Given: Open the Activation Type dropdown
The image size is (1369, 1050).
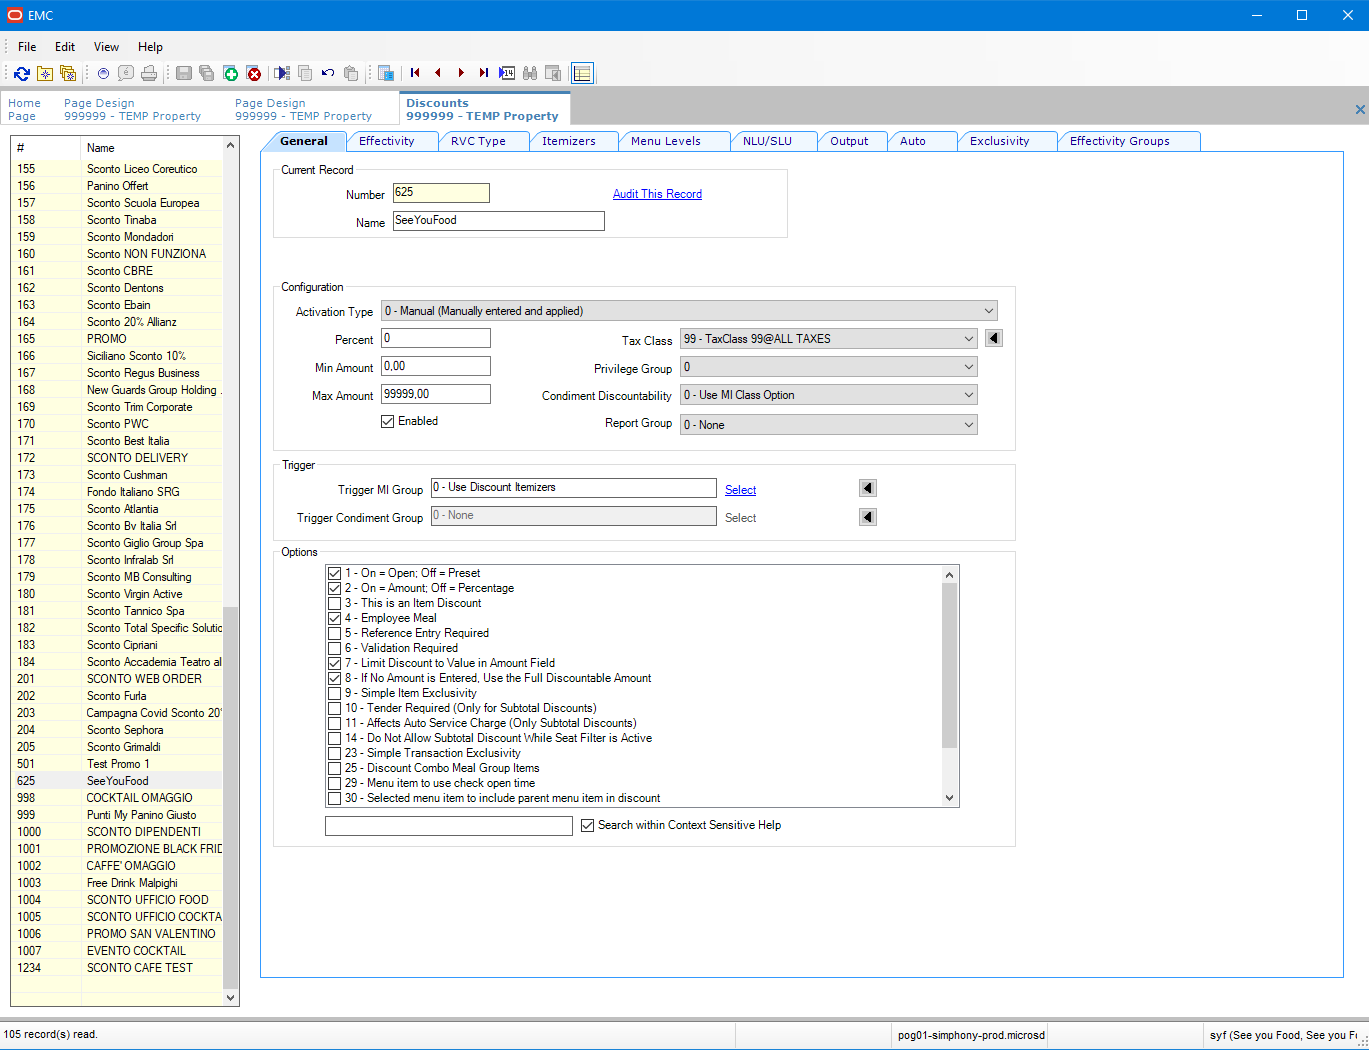Looking at the screenshot, I should tap(988, 311).
